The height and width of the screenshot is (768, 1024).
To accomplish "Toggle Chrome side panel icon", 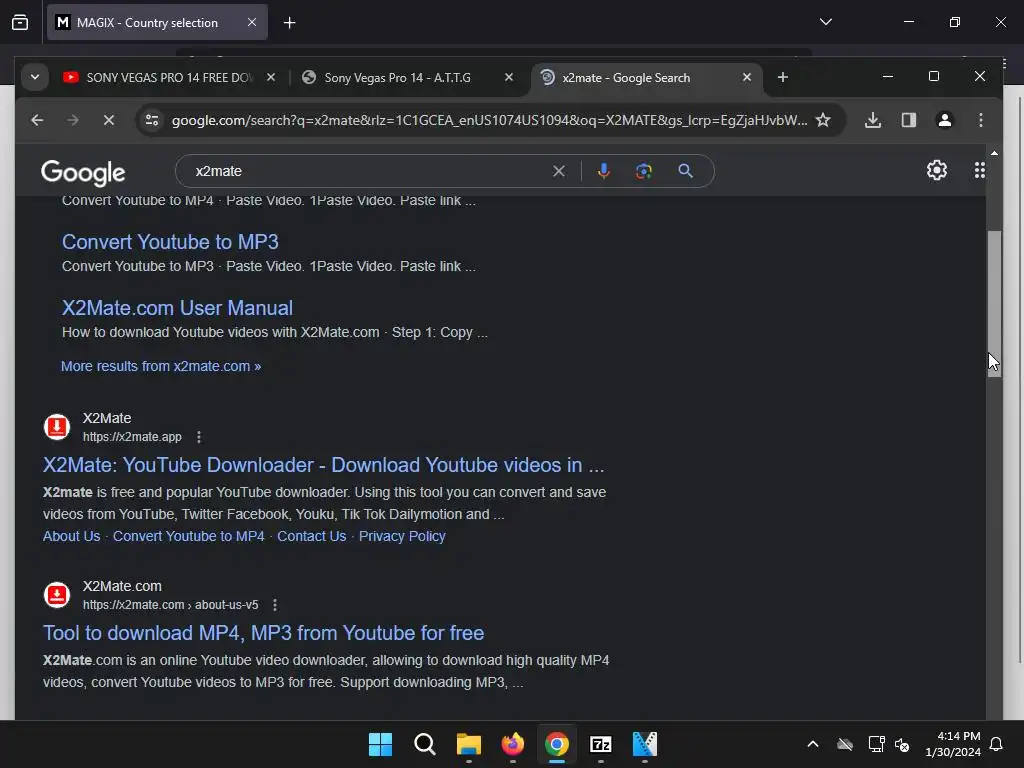I will [x=908, y=120].
